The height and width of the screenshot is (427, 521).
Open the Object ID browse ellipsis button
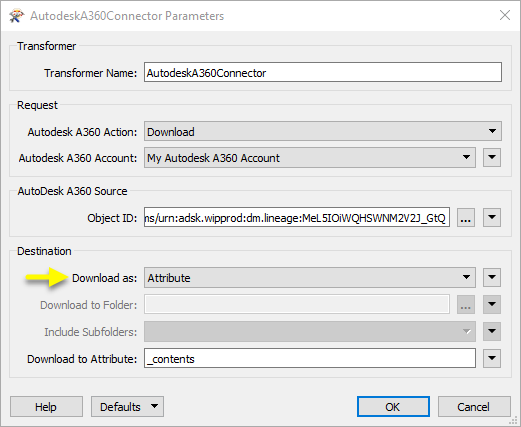[x=465, y=218]
